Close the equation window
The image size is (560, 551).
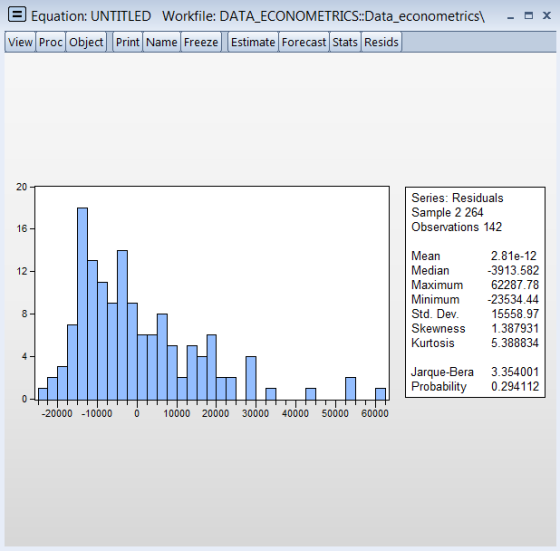click(x=547, y=15)
